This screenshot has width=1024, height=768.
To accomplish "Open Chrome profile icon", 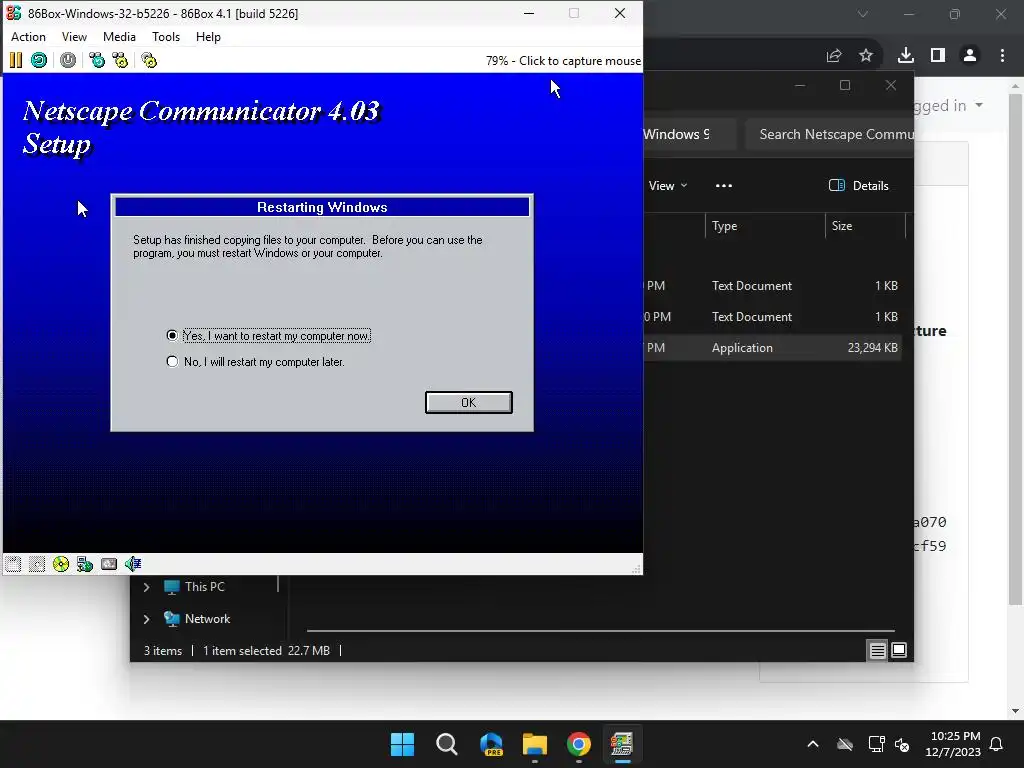I will (x=970, y=56).
